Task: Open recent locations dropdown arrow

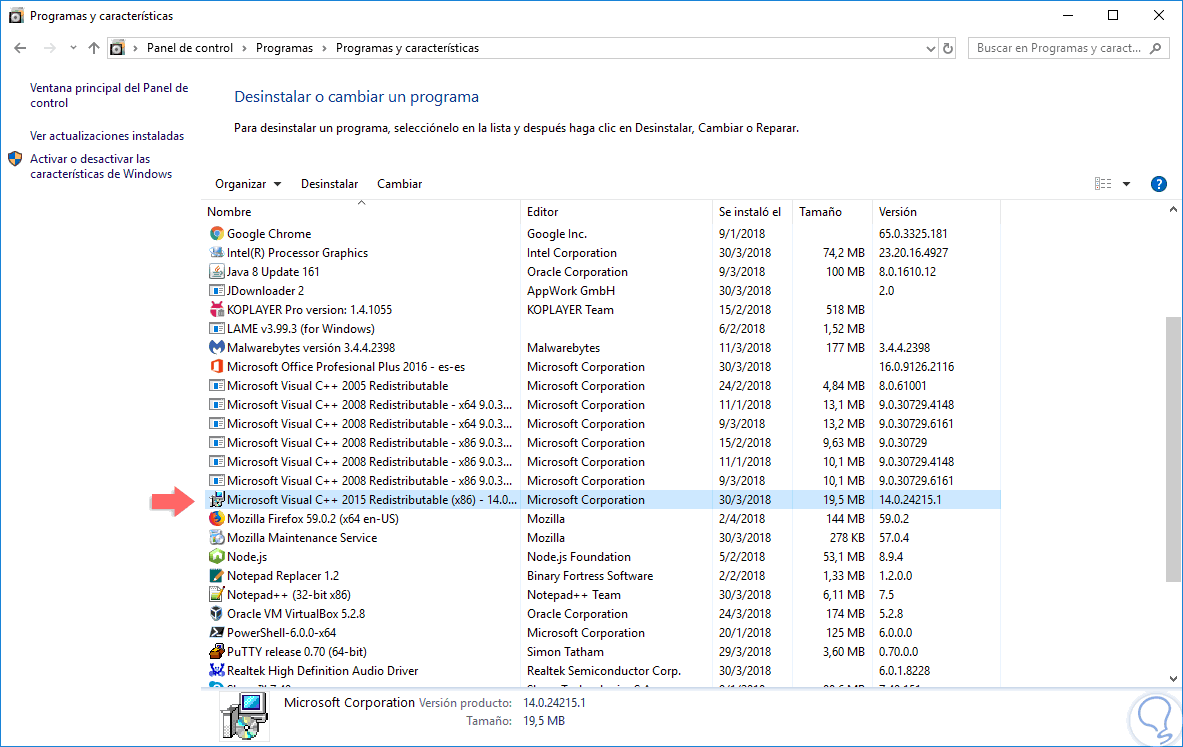Action: [73, 48]
